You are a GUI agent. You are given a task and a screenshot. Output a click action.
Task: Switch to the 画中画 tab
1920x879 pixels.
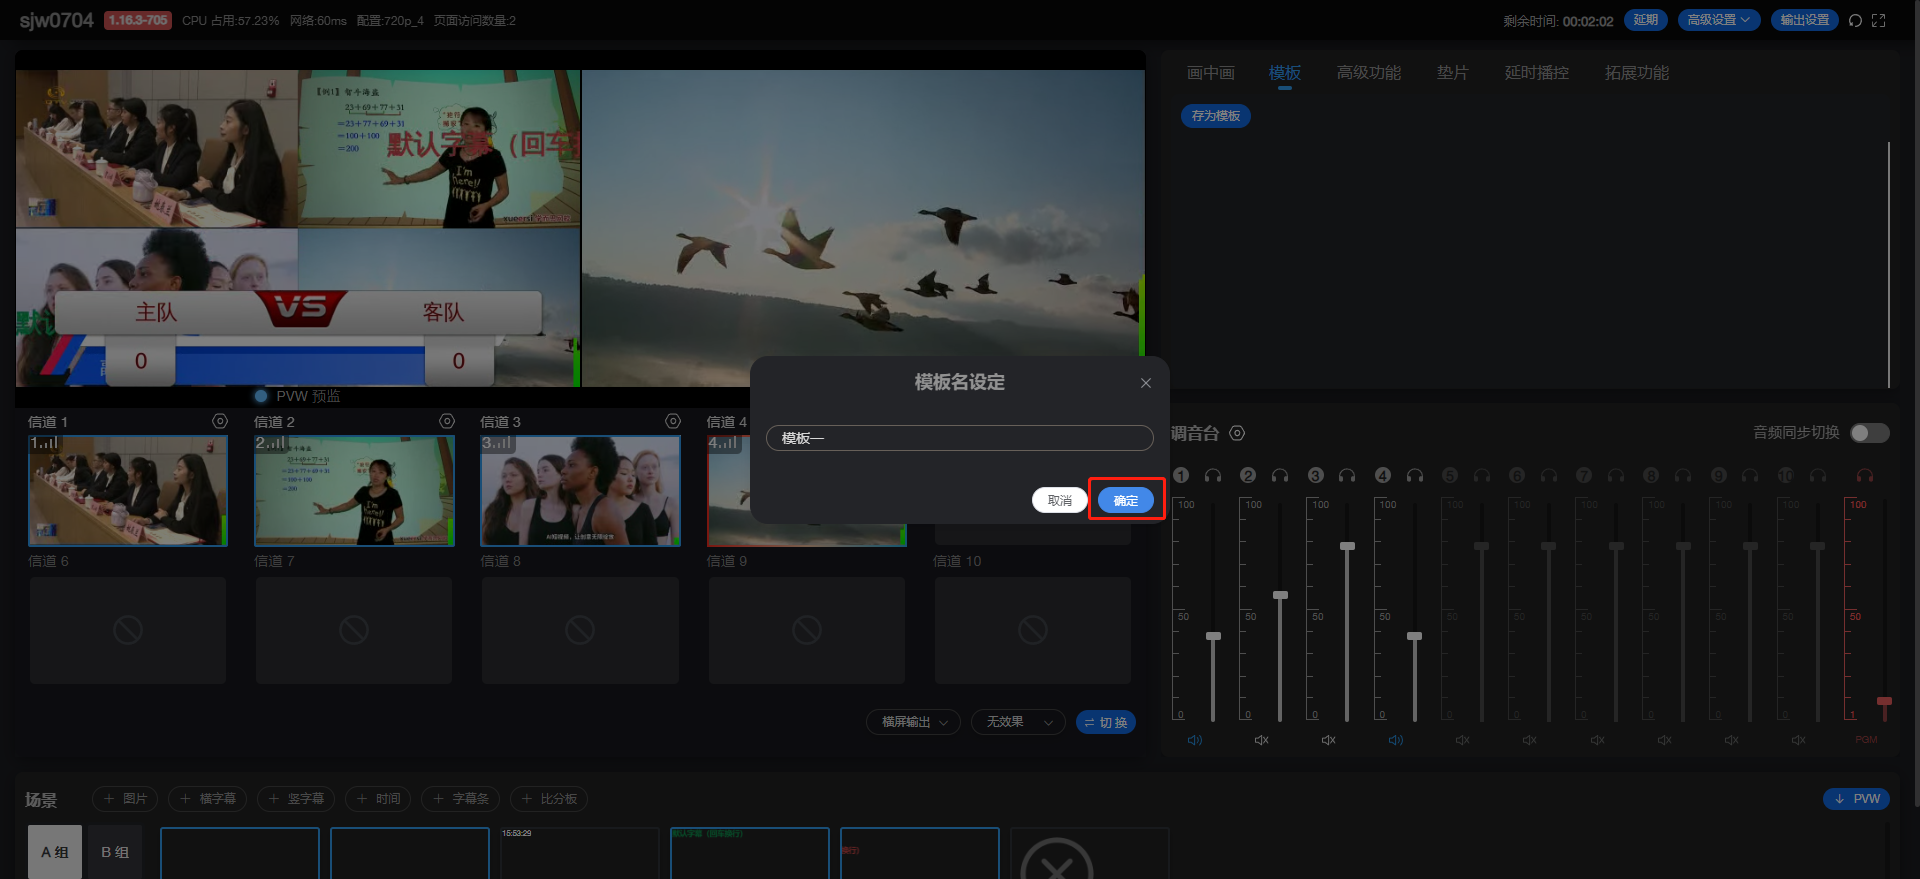[x=1210, y=73]
